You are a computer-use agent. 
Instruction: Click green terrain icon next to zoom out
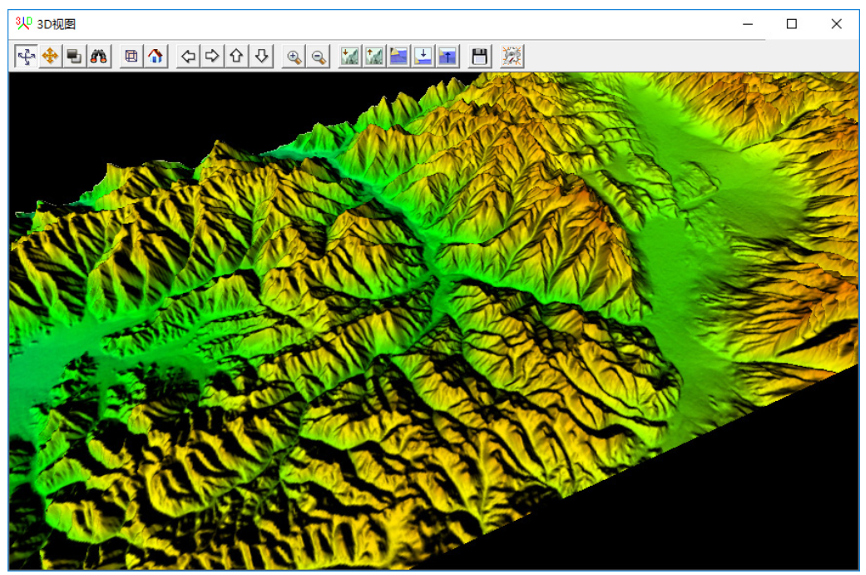(x=350, y=57)
